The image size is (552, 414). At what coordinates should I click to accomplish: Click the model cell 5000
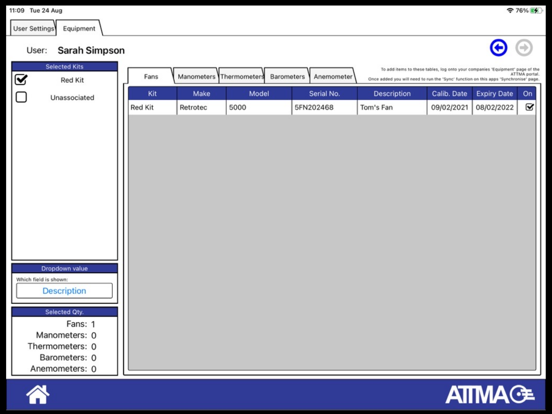(259, 107)
